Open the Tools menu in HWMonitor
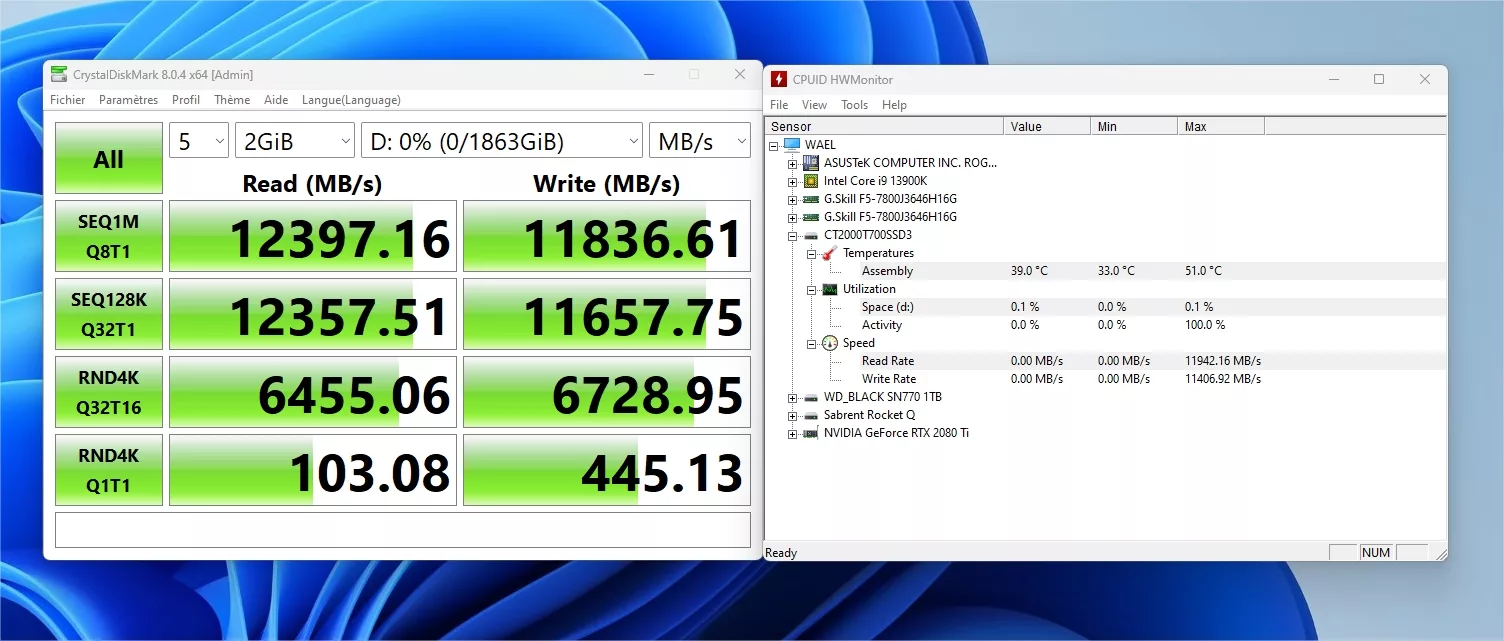Screen dimensions: 1504x641 tap(855, 105)
